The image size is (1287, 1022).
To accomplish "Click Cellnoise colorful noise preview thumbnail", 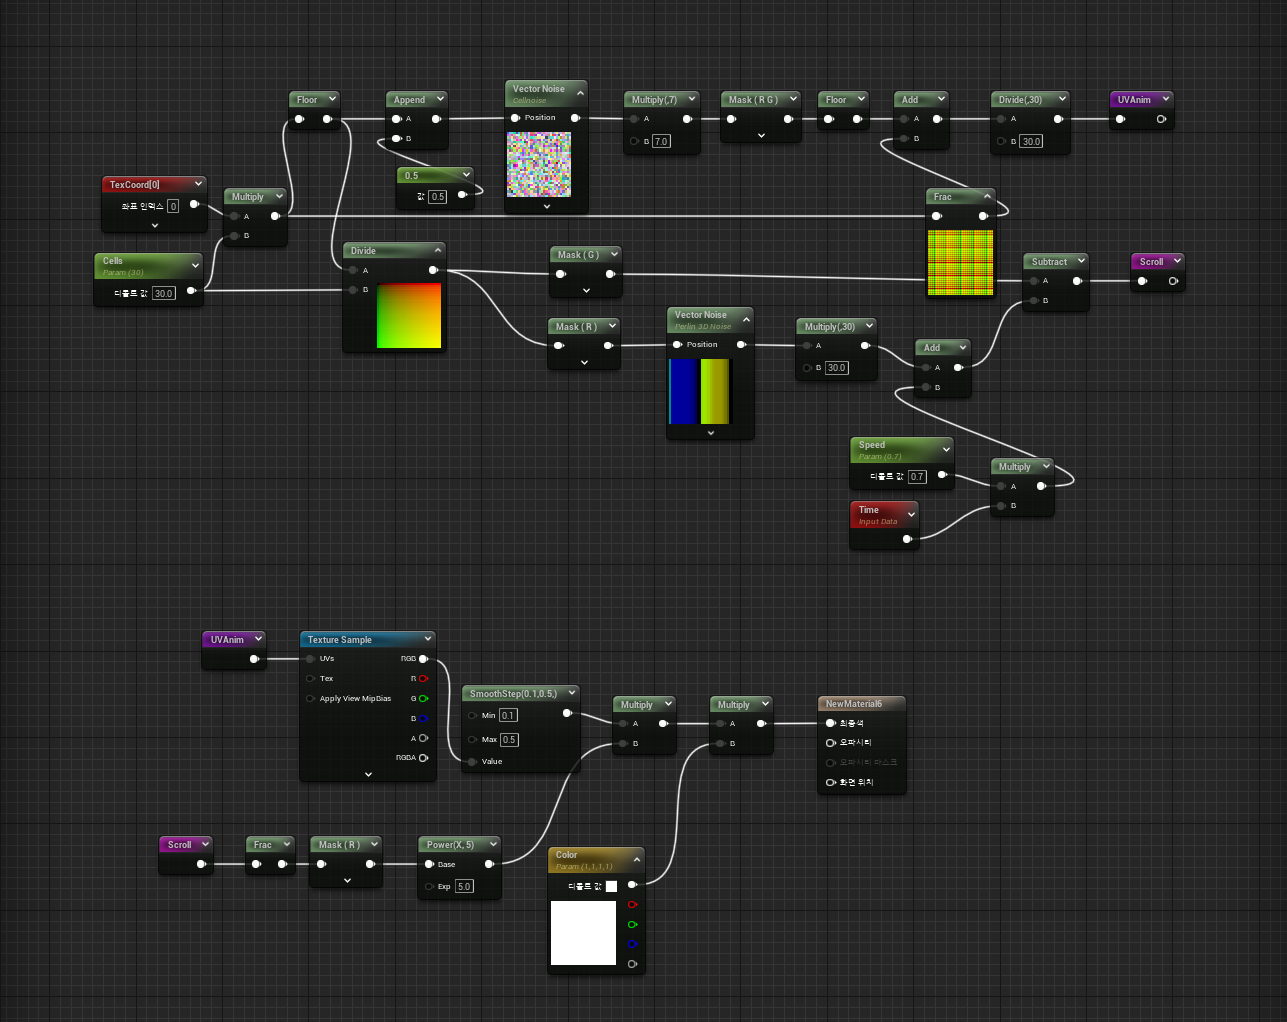I will click(539, 164).
